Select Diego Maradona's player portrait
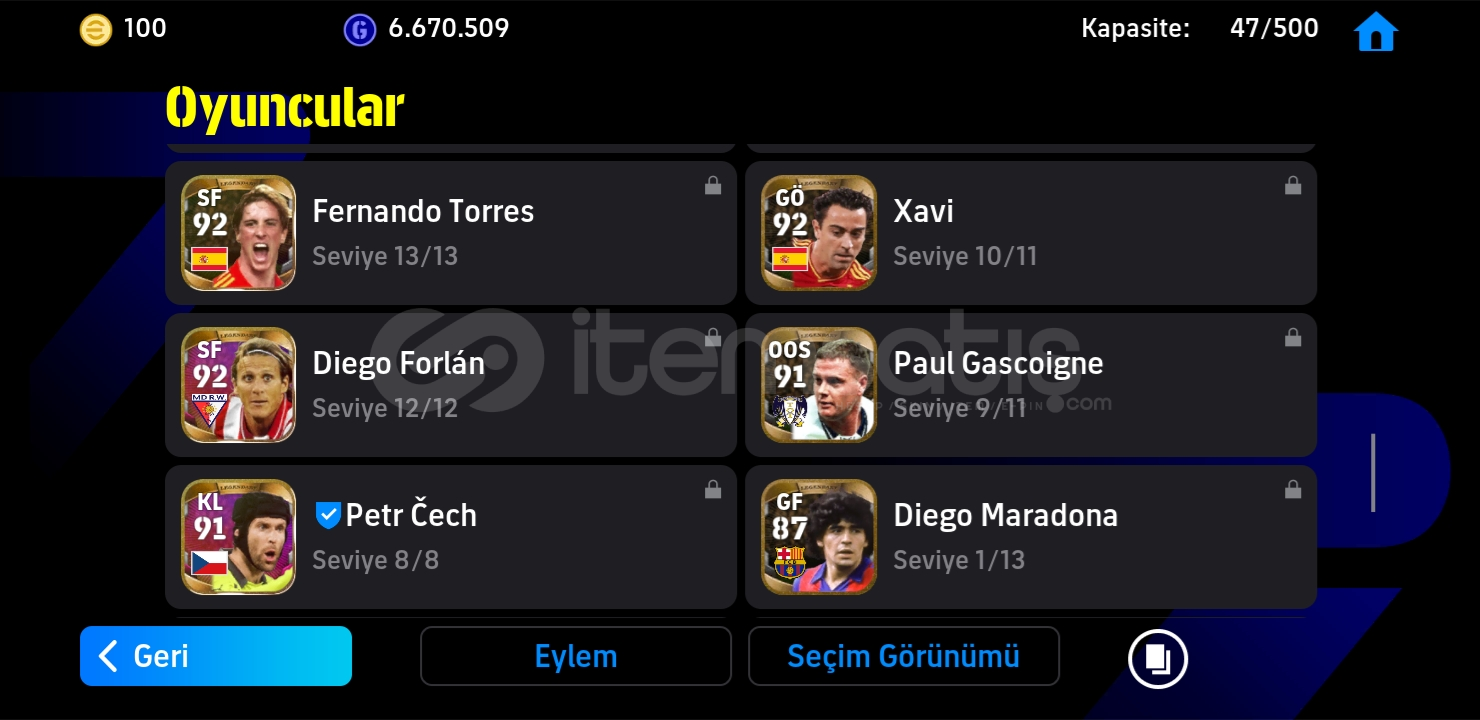The image size is (1480, 720). pos(819,537)
